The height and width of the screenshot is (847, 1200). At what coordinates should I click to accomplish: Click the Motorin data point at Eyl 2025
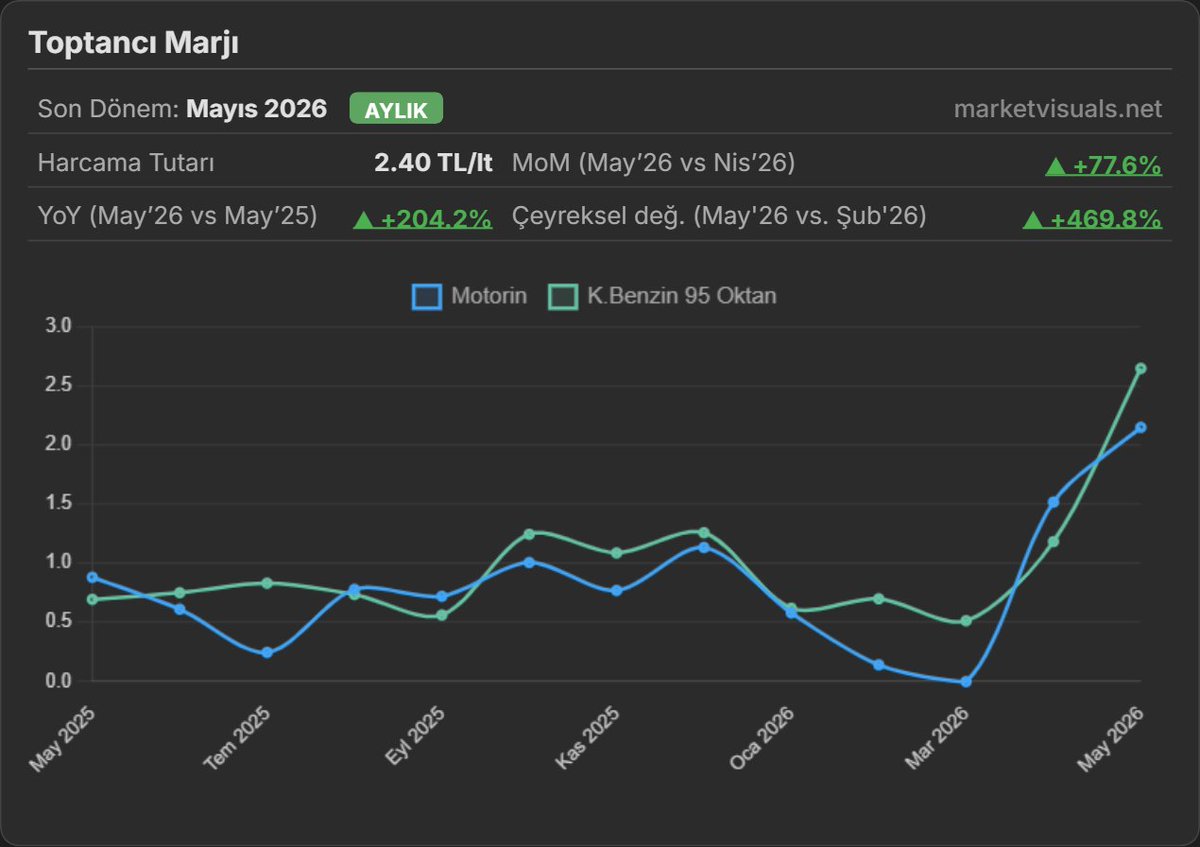point(441,597)
